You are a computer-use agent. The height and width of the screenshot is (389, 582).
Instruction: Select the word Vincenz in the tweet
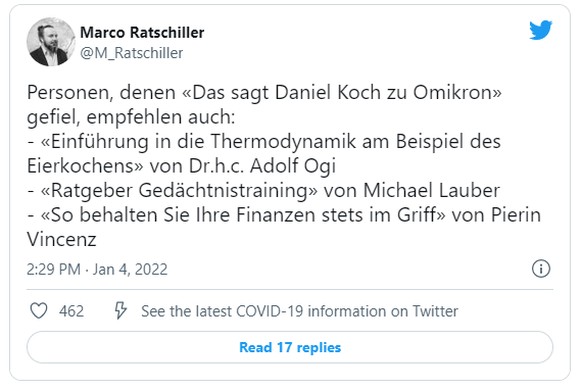[62, 239]
